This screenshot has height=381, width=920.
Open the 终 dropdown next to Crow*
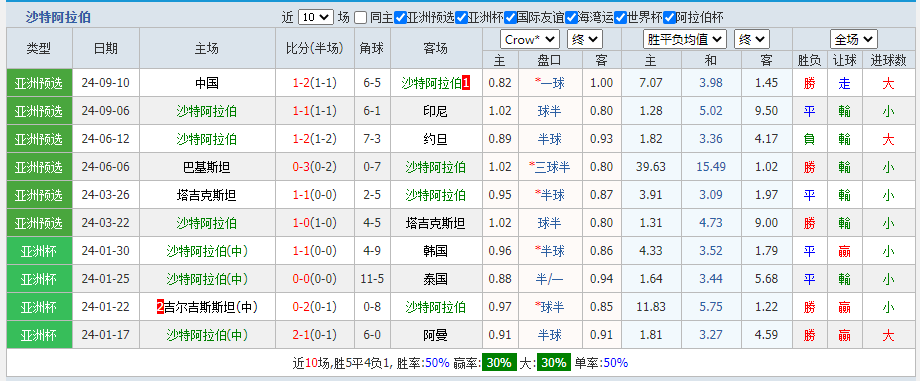(x=585, y=40)
